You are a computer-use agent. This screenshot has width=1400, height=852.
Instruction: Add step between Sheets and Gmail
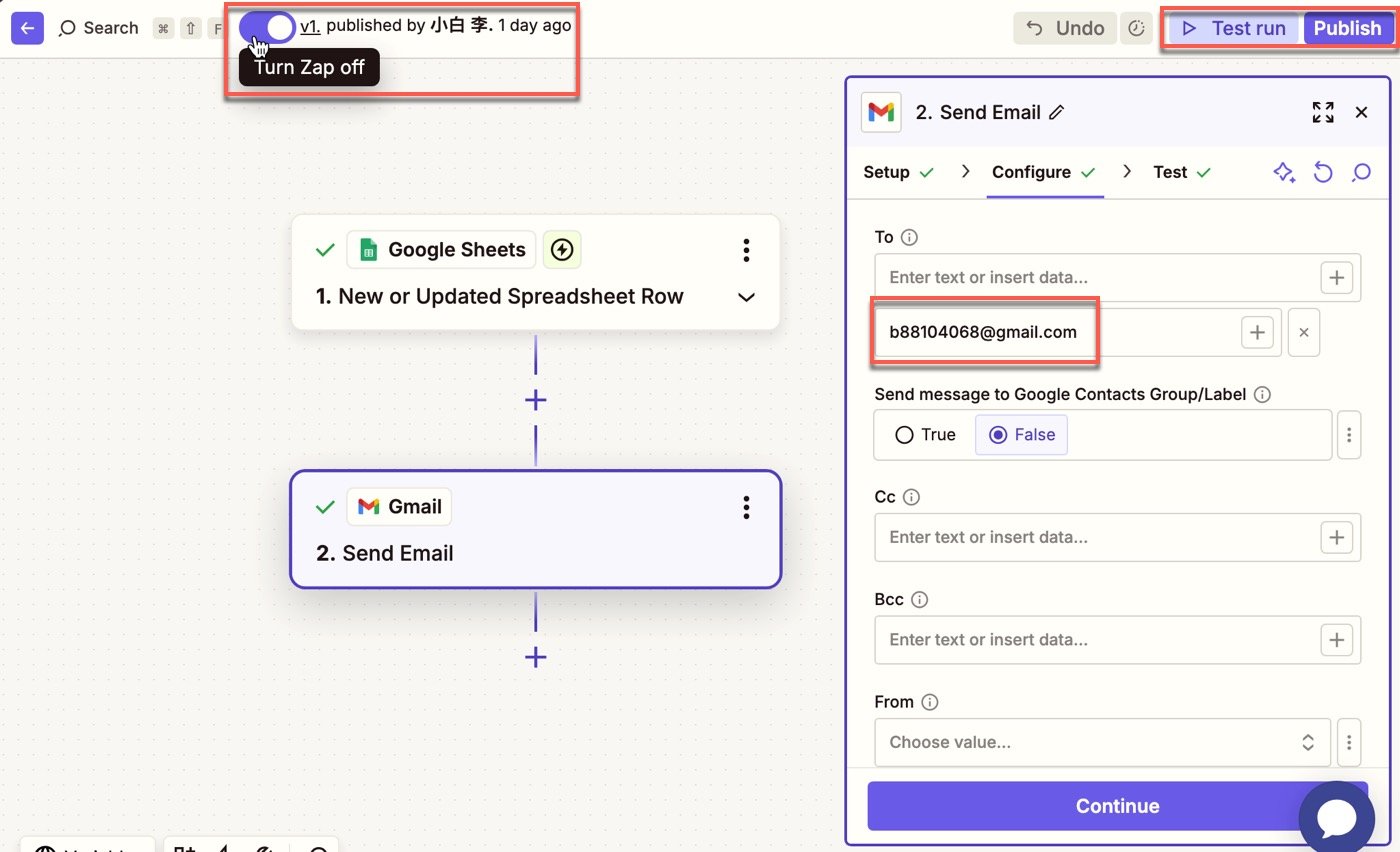coord(536,400)
